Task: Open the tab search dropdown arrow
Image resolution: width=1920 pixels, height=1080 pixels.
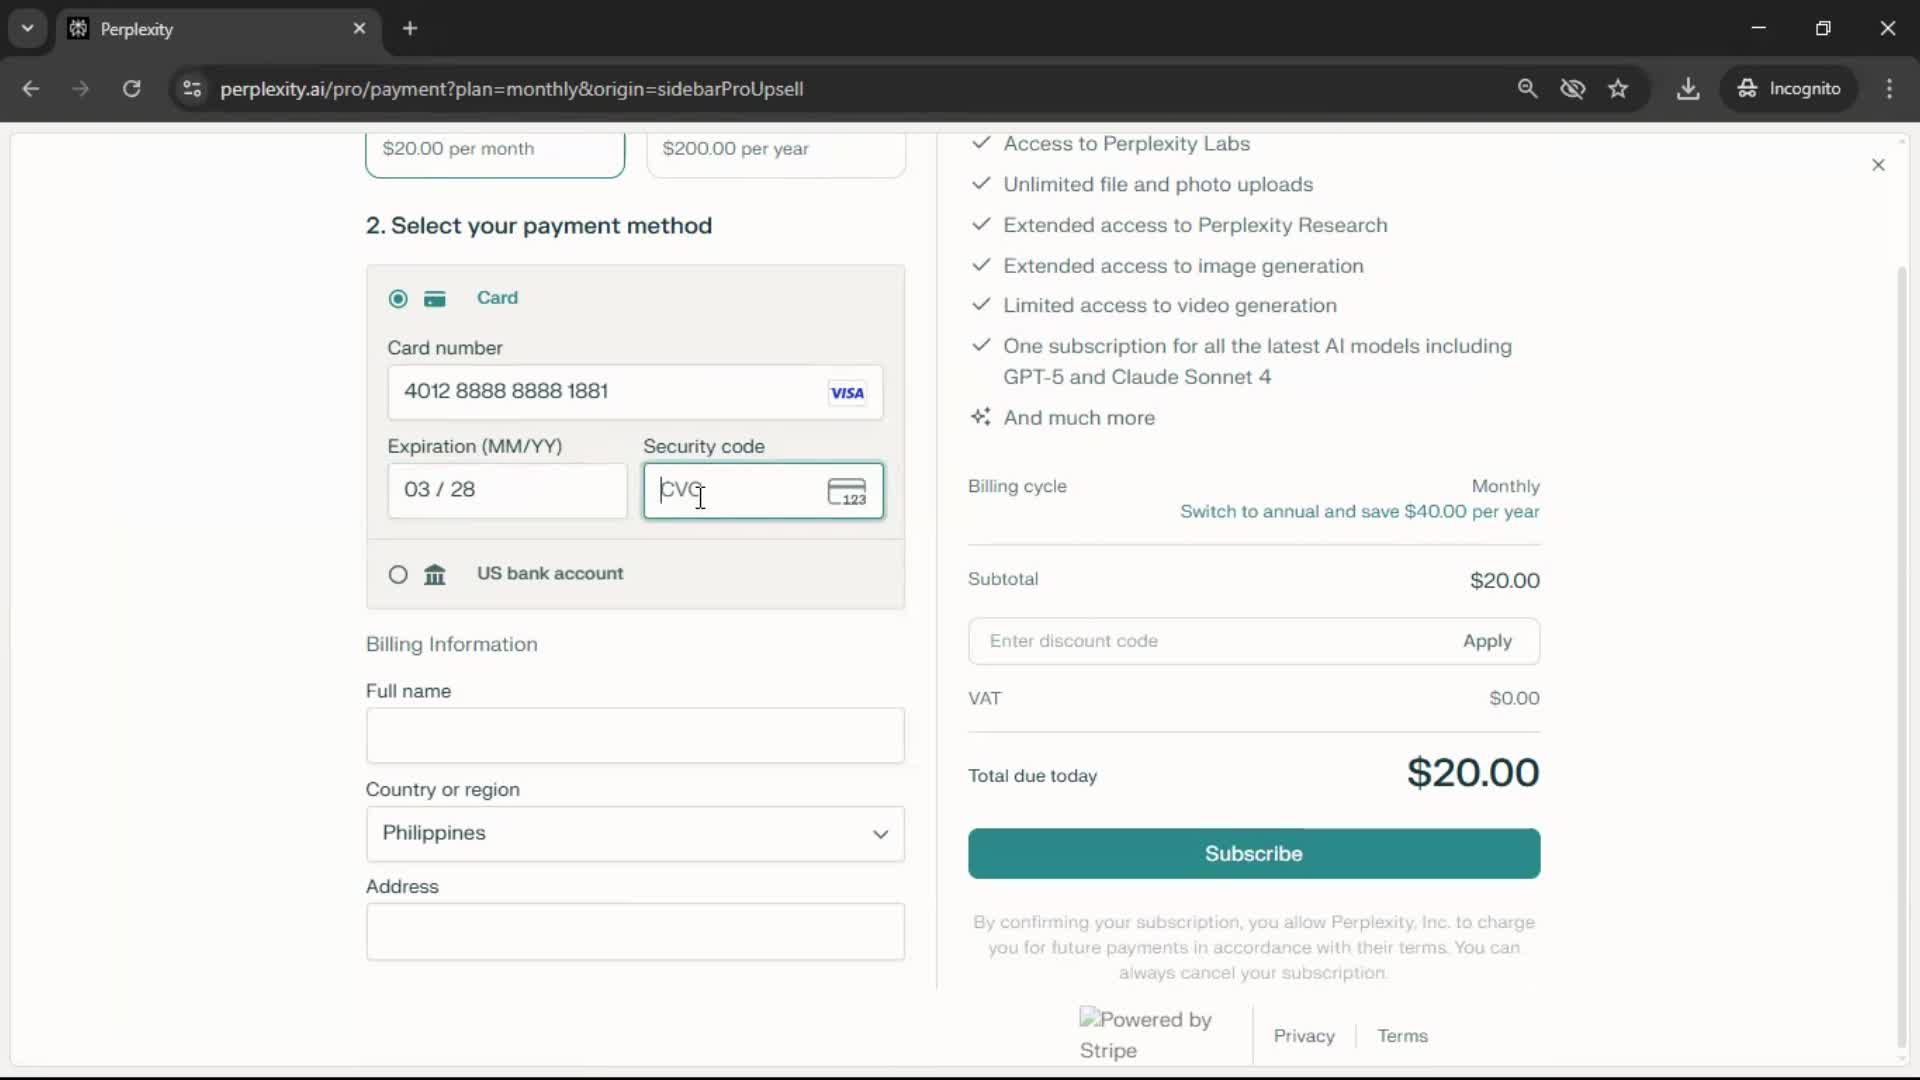Action: (28, 28)
